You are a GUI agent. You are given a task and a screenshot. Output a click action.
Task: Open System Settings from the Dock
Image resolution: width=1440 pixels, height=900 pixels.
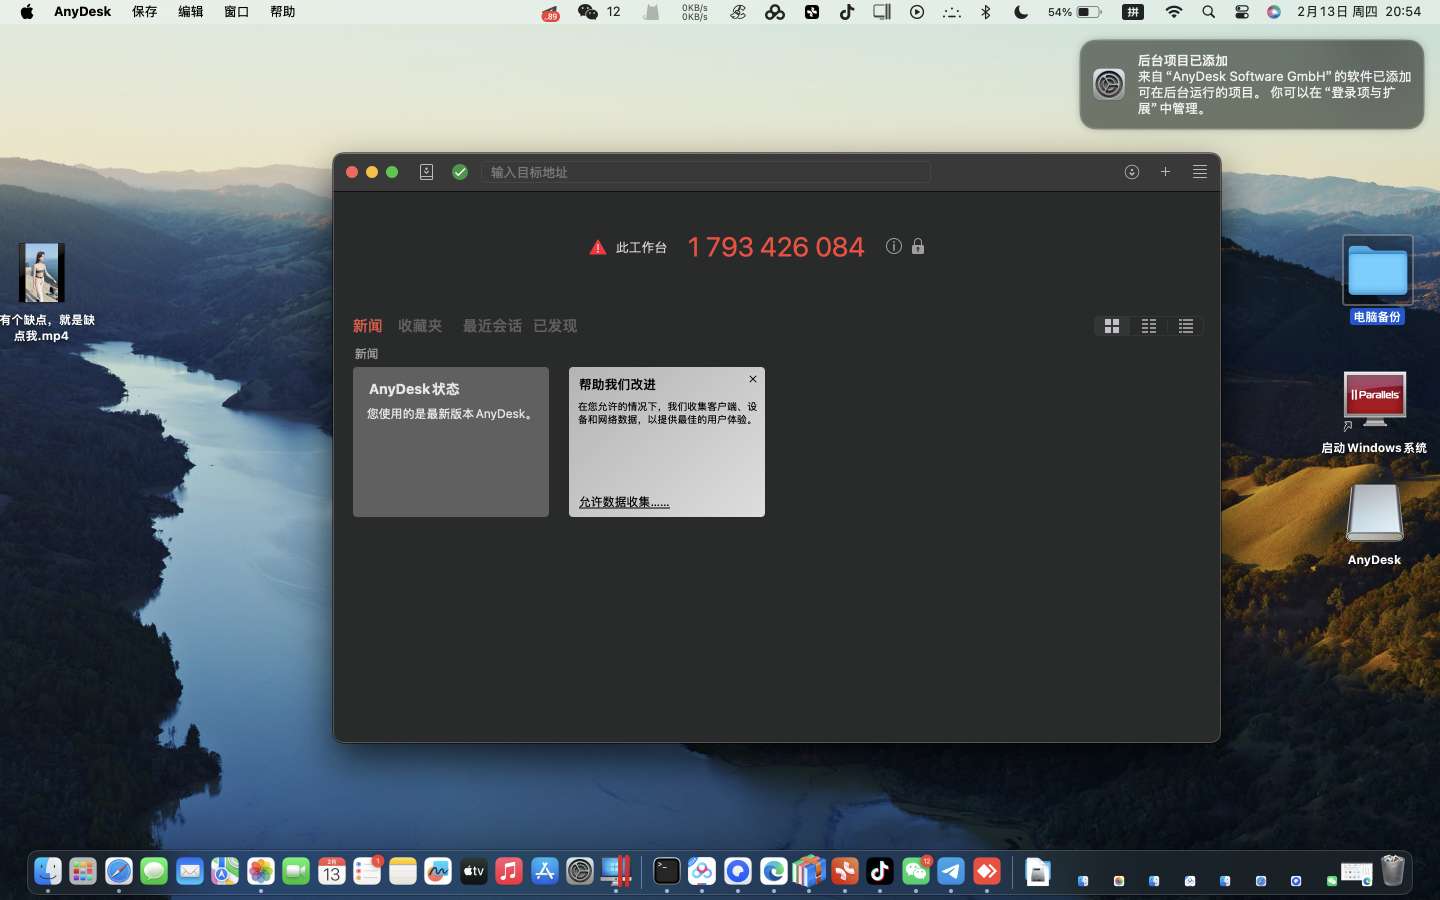[580, 872]
